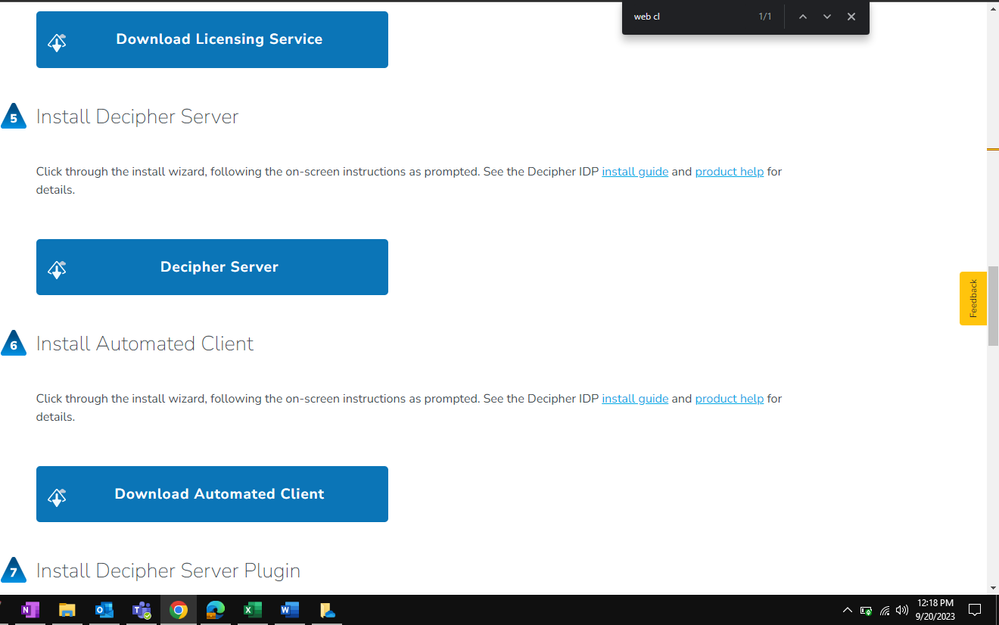Screen dimensions: 999x625
Task: Click scrollbar down arrow
Action: click(x=993, y=588)
